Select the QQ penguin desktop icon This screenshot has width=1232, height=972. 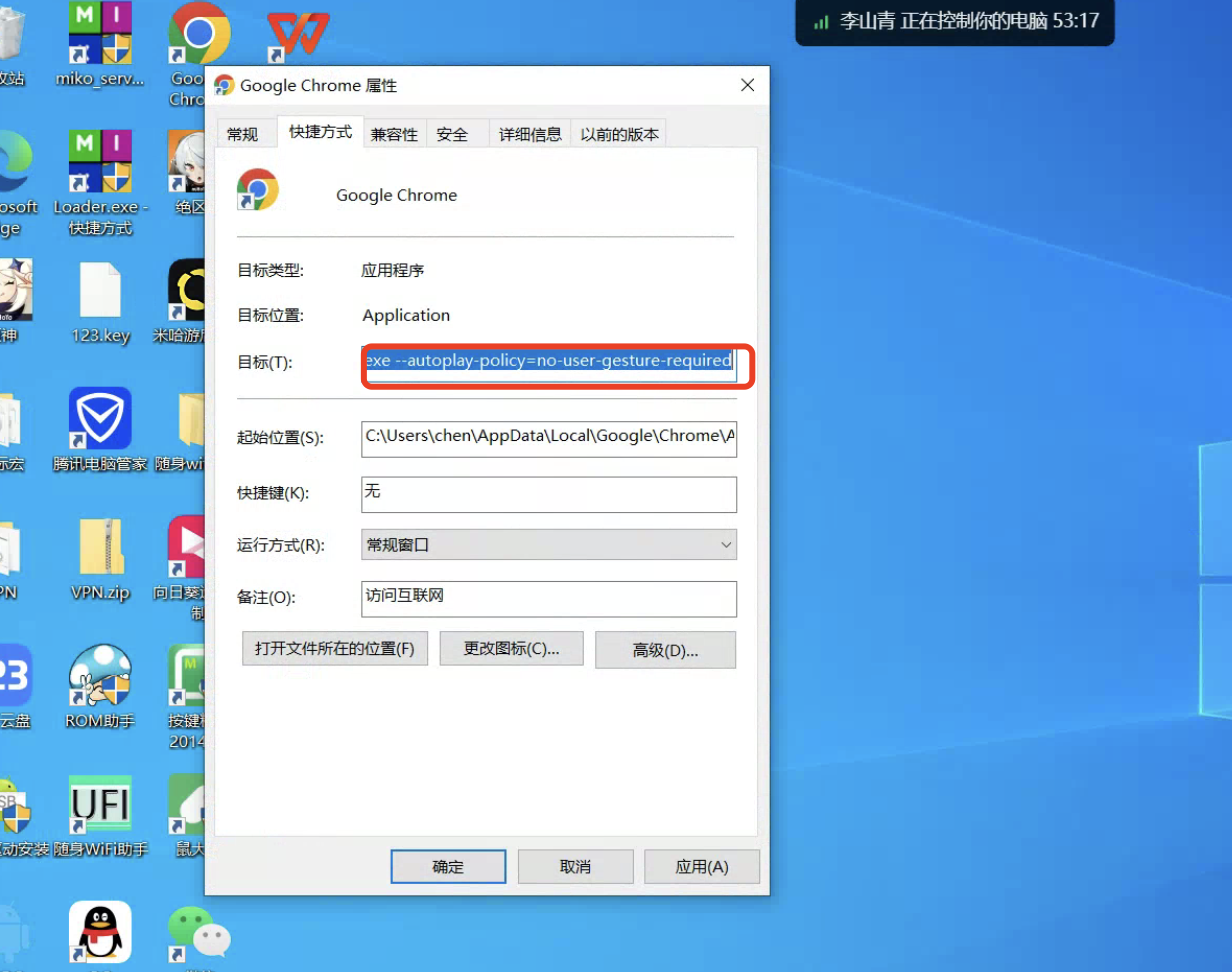point(100,932)
